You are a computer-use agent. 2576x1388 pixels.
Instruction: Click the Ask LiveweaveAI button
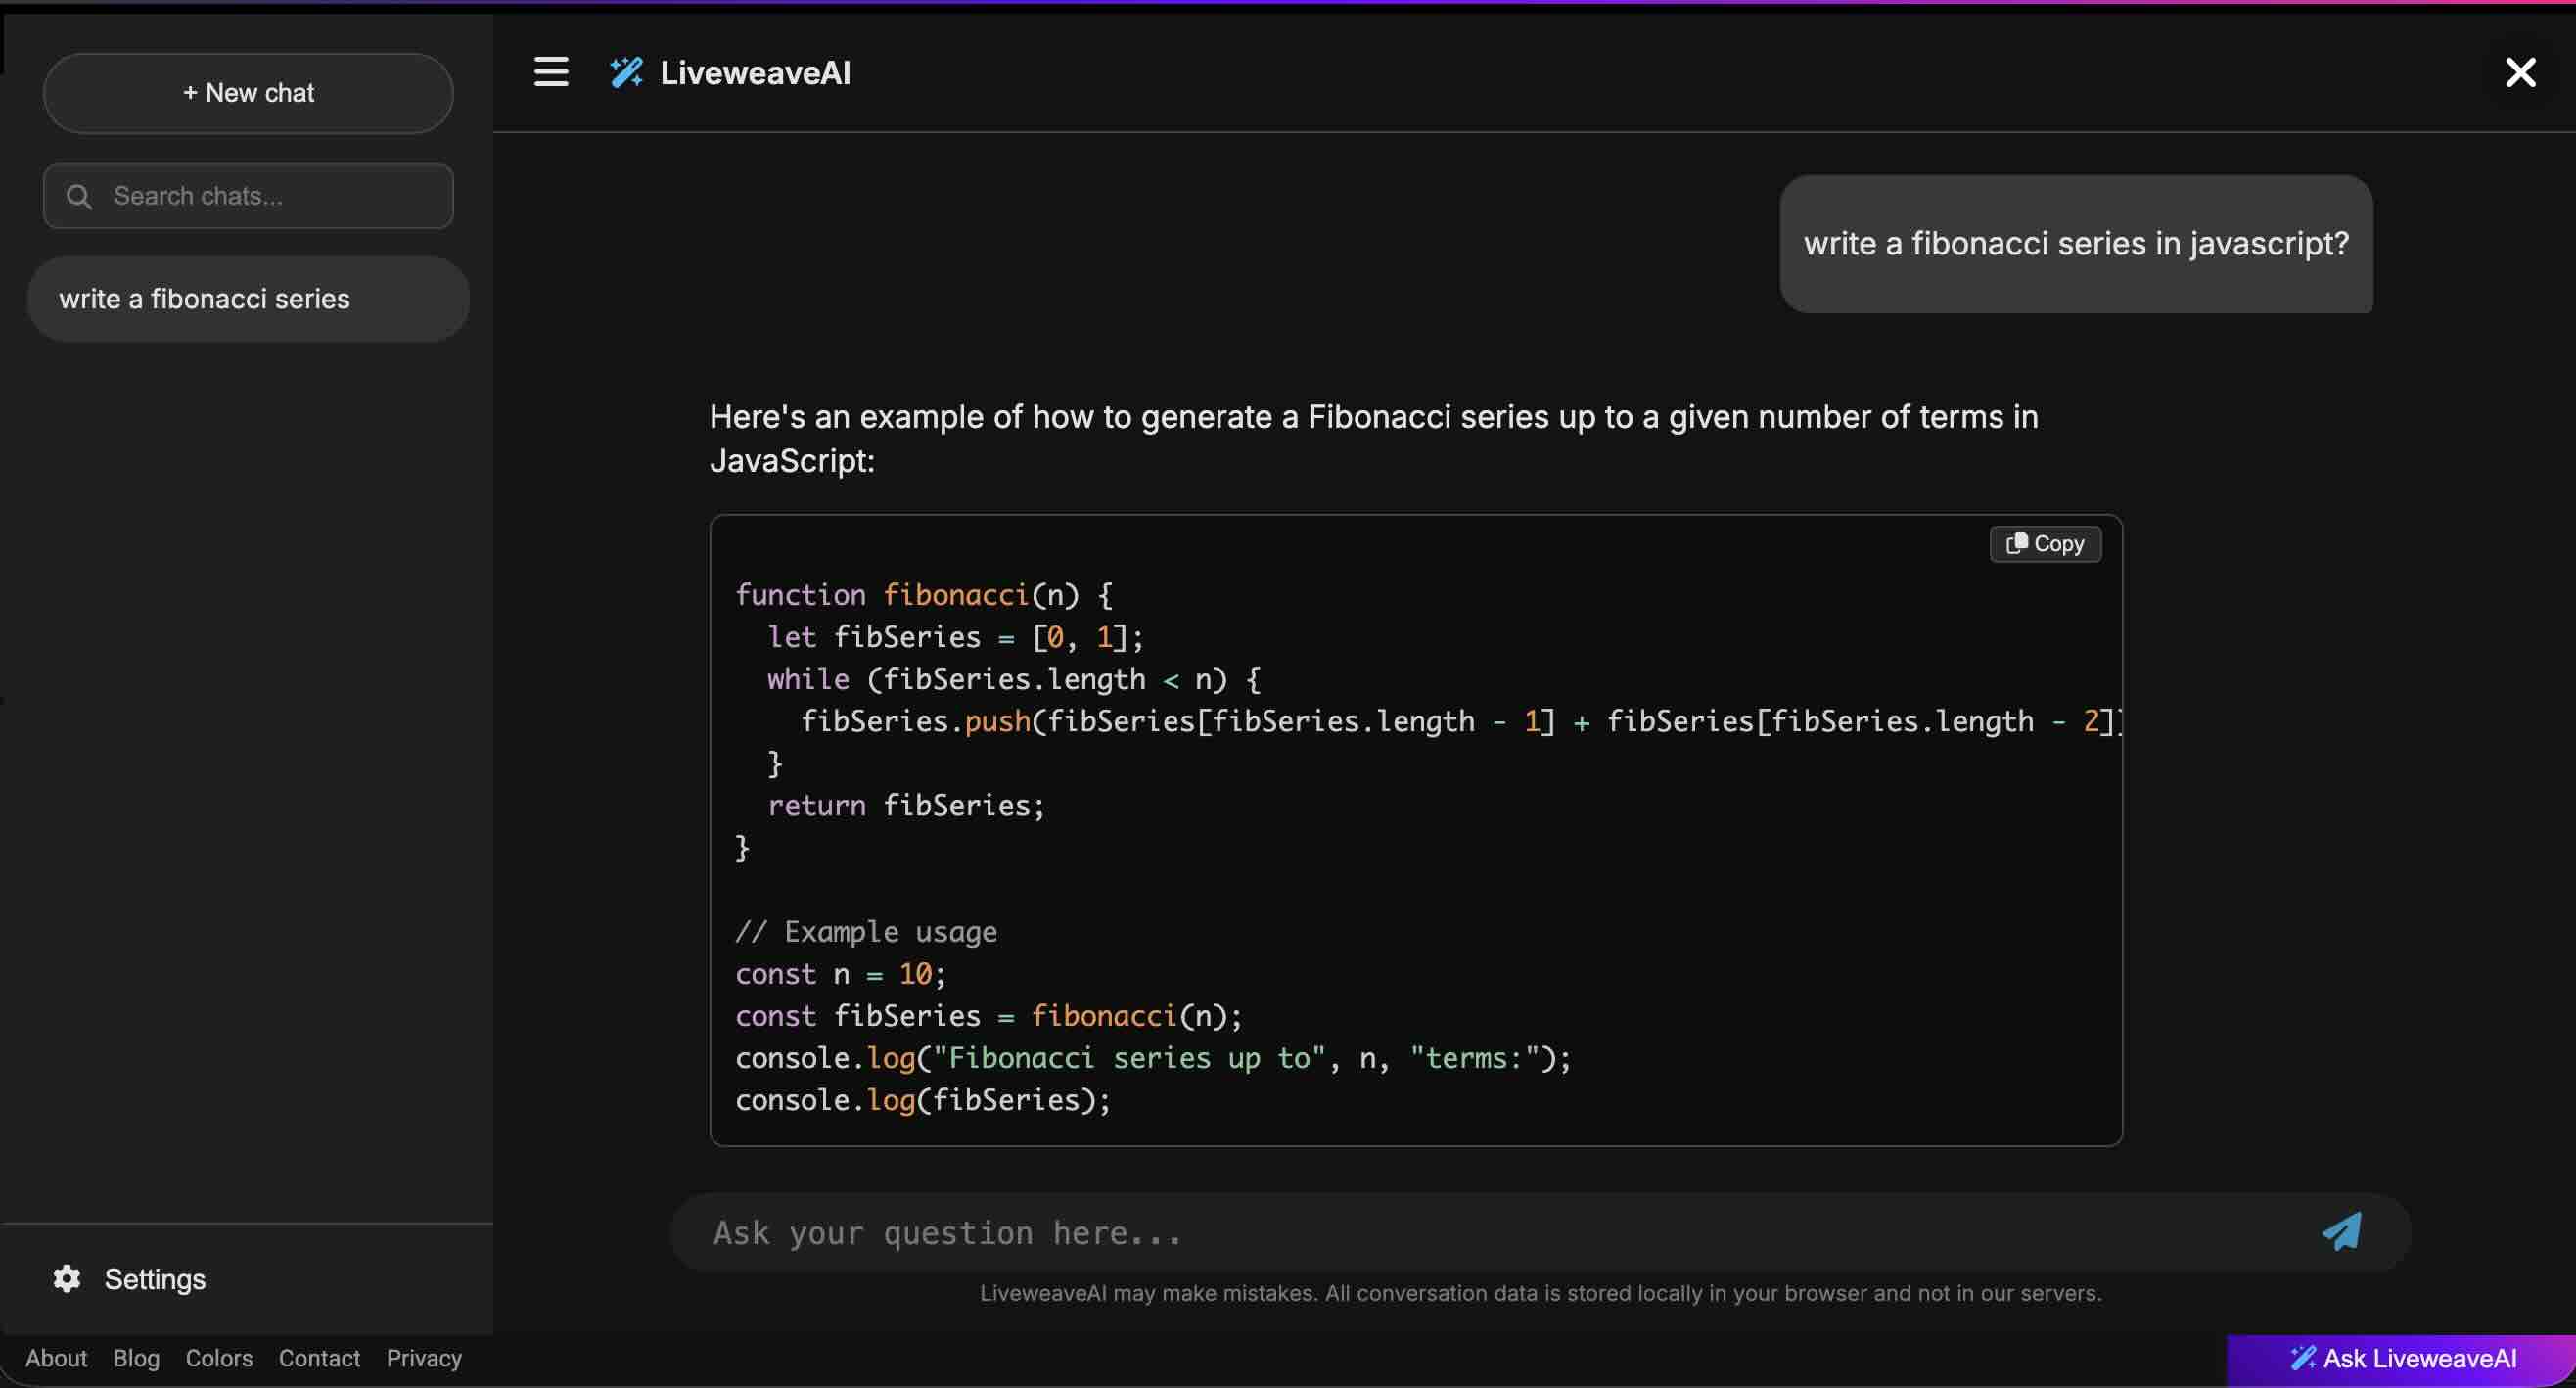click(2402, 1358)
